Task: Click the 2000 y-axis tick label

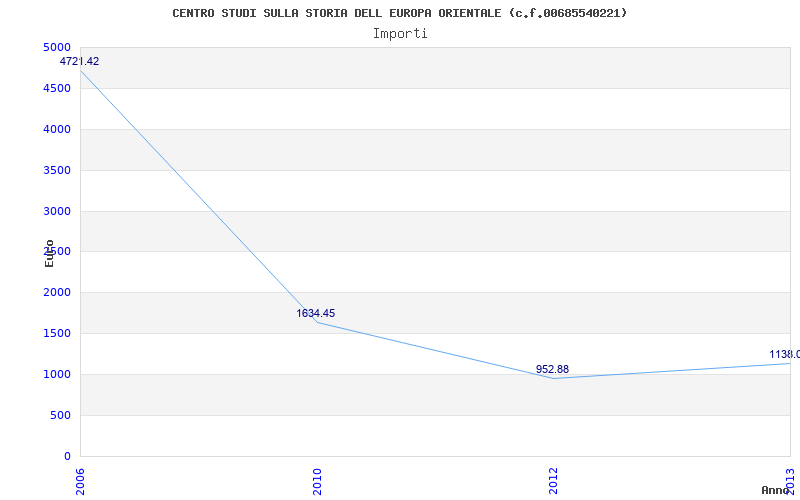Action: tap(57, 292)
